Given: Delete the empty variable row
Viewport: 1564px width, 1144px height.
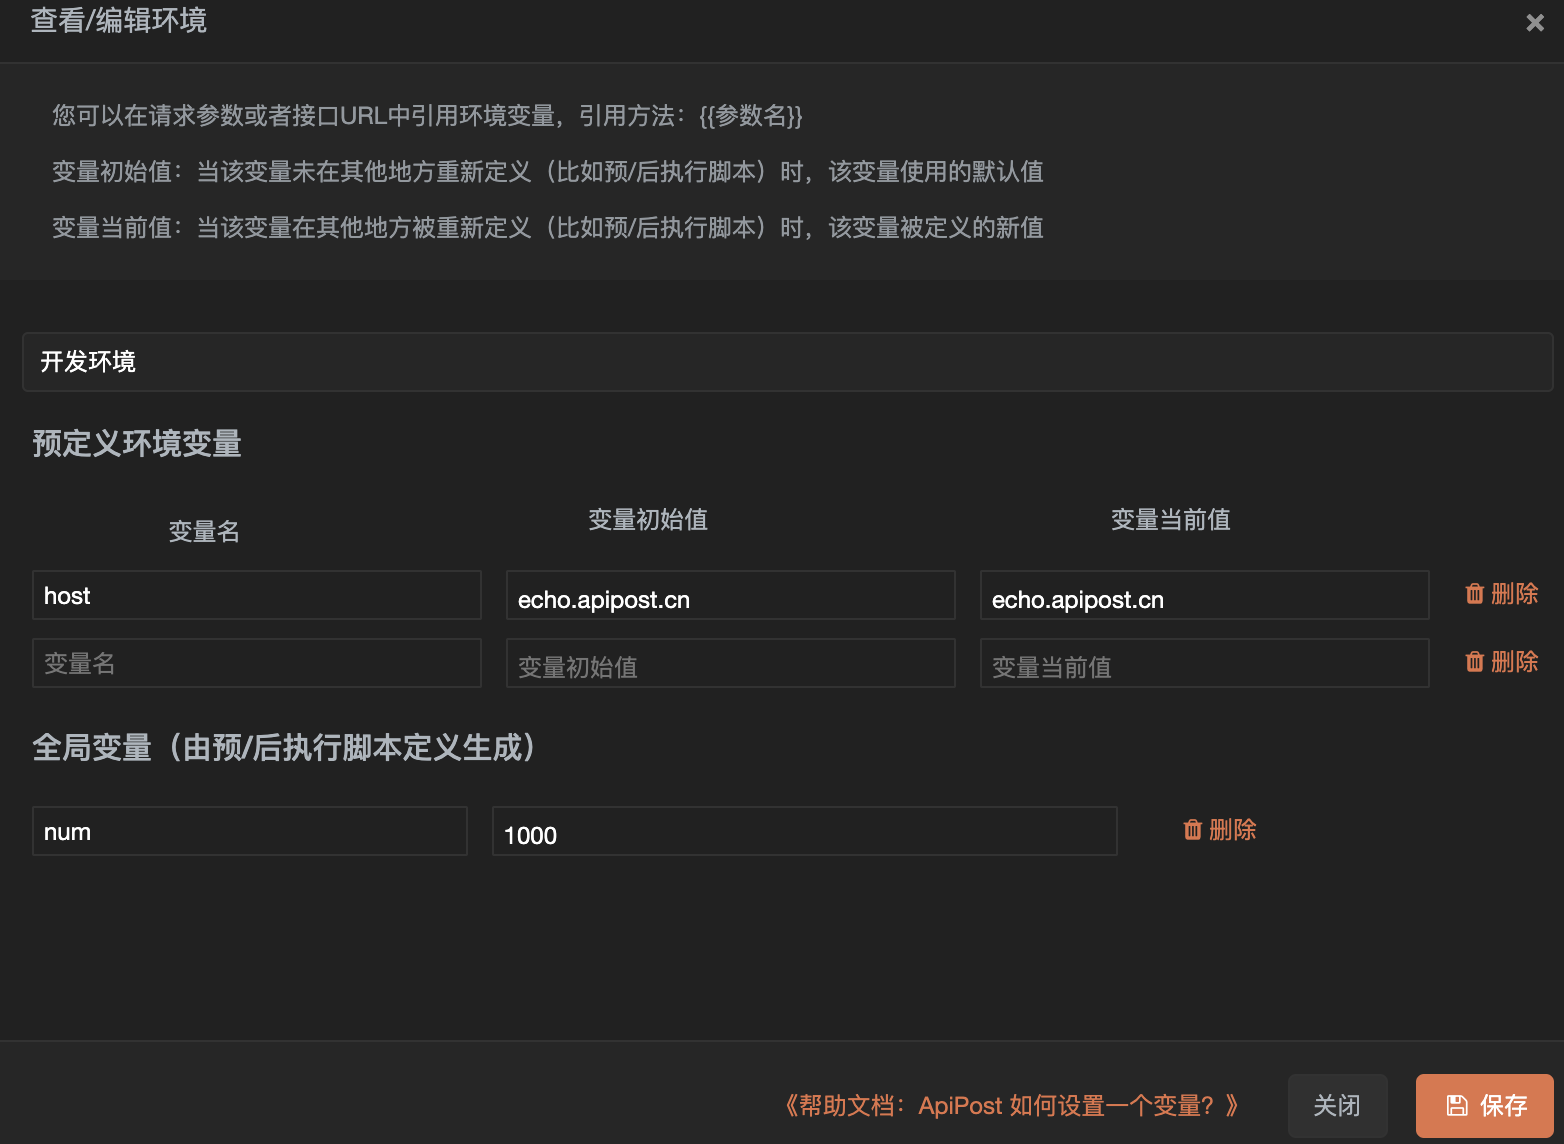Looking at the screenshot, I should click(1501, 662).
